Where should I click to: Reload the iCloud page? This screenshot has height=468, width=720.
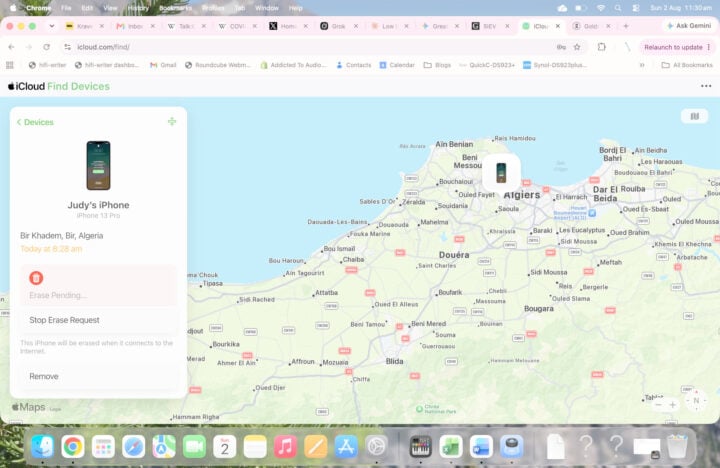pos(46,47)
